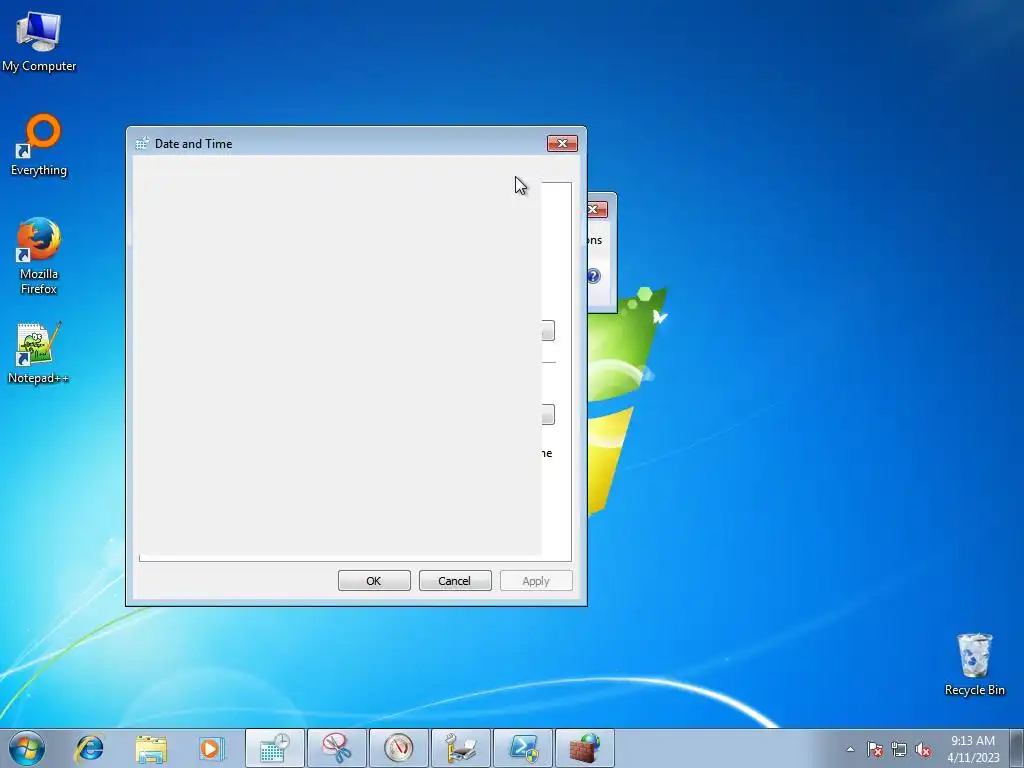Open the Windows Start menu
The image size is (1024, 768).
pos(27,748)
